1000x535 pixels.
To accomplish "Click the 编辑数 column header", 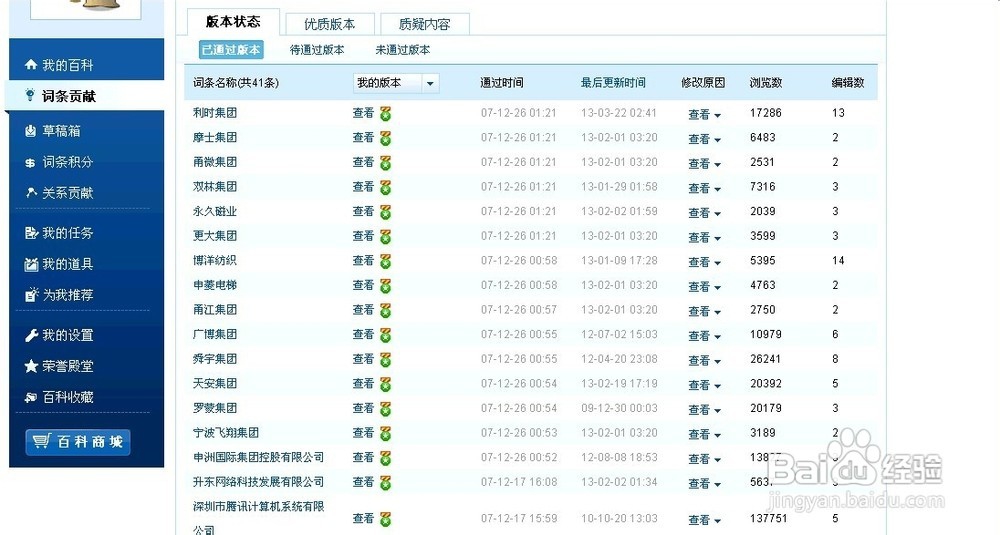I will tap(848, 83).
